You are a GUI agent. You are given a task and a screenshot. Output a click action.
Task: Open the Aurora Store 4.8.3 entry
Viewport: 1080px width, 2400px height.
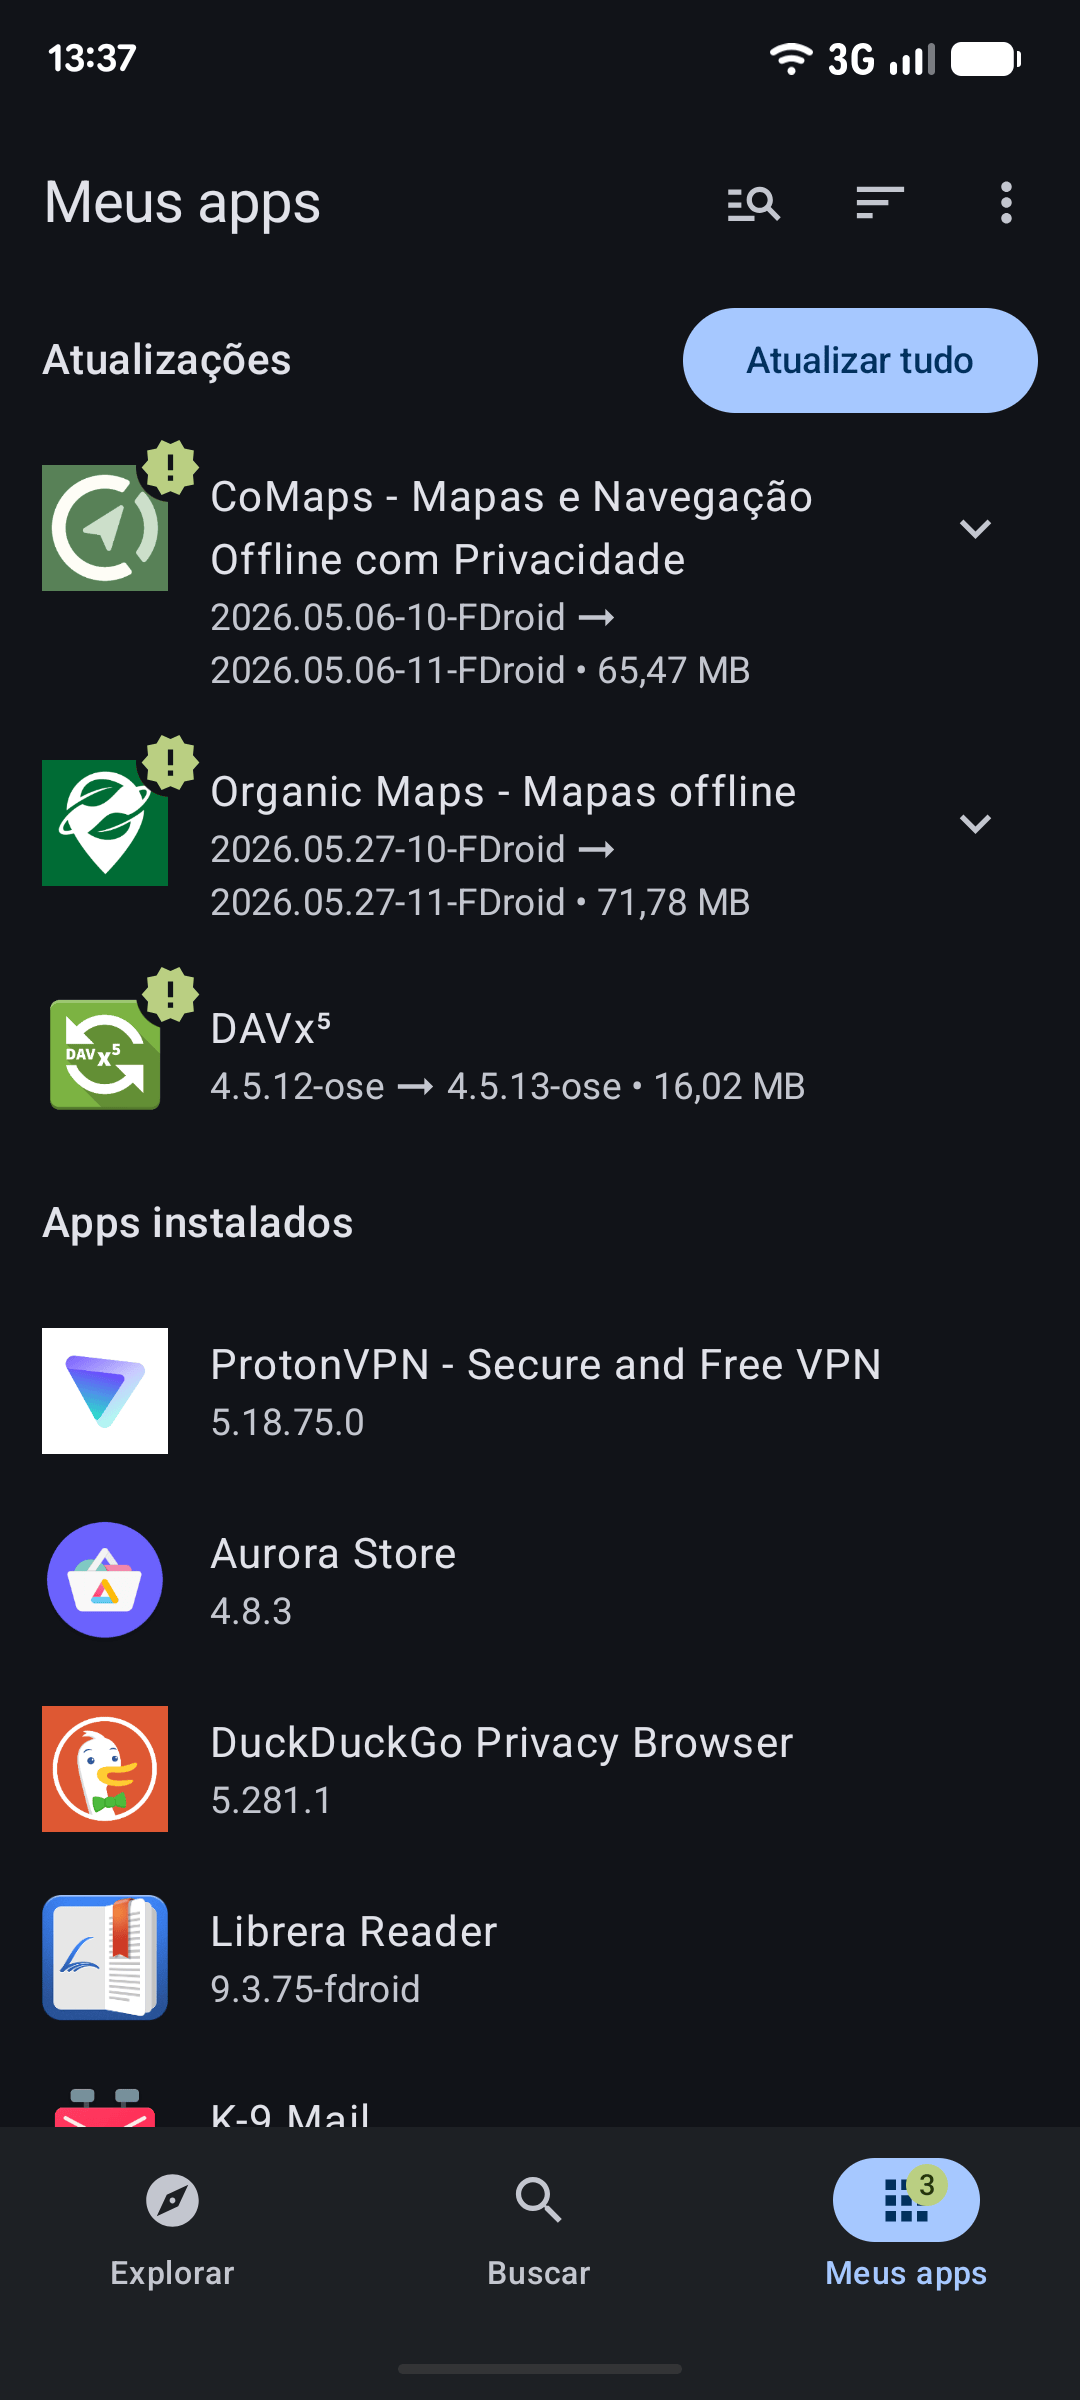(540, 1580)
